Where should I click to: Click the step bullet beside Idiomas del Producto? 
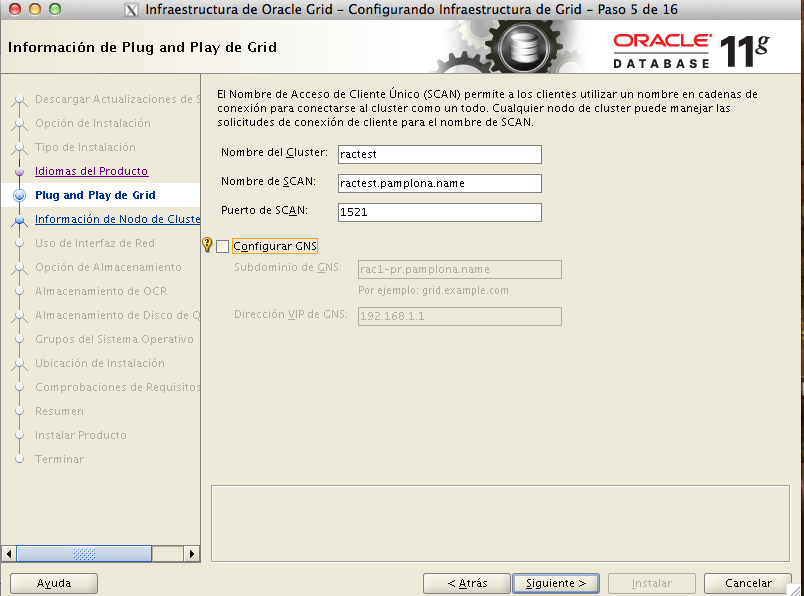click(19, 172)
